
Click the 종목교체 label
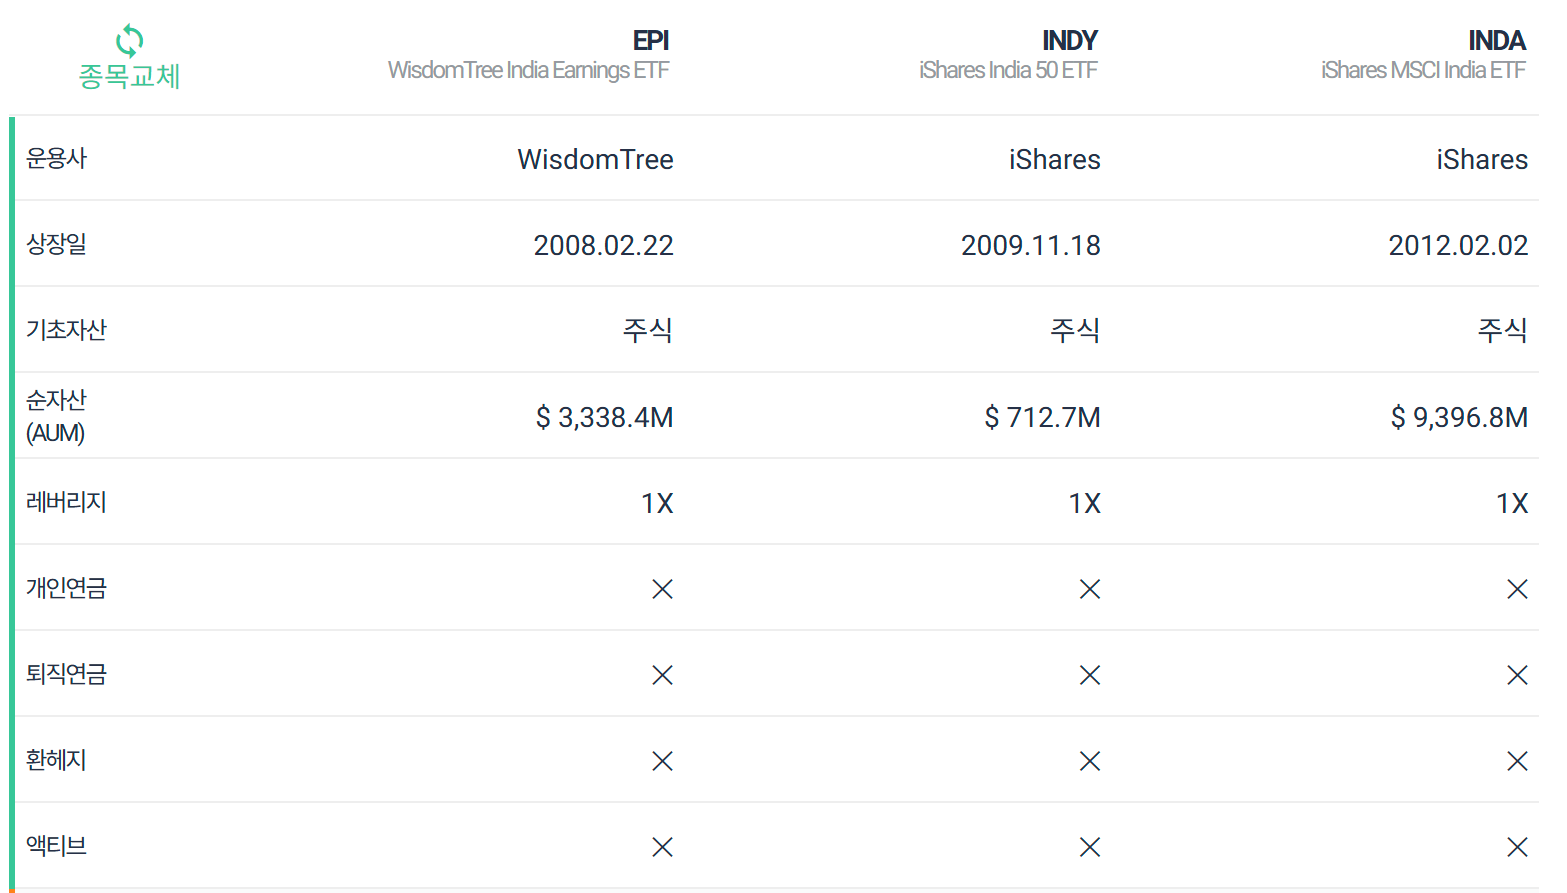[x=129, y=76]
